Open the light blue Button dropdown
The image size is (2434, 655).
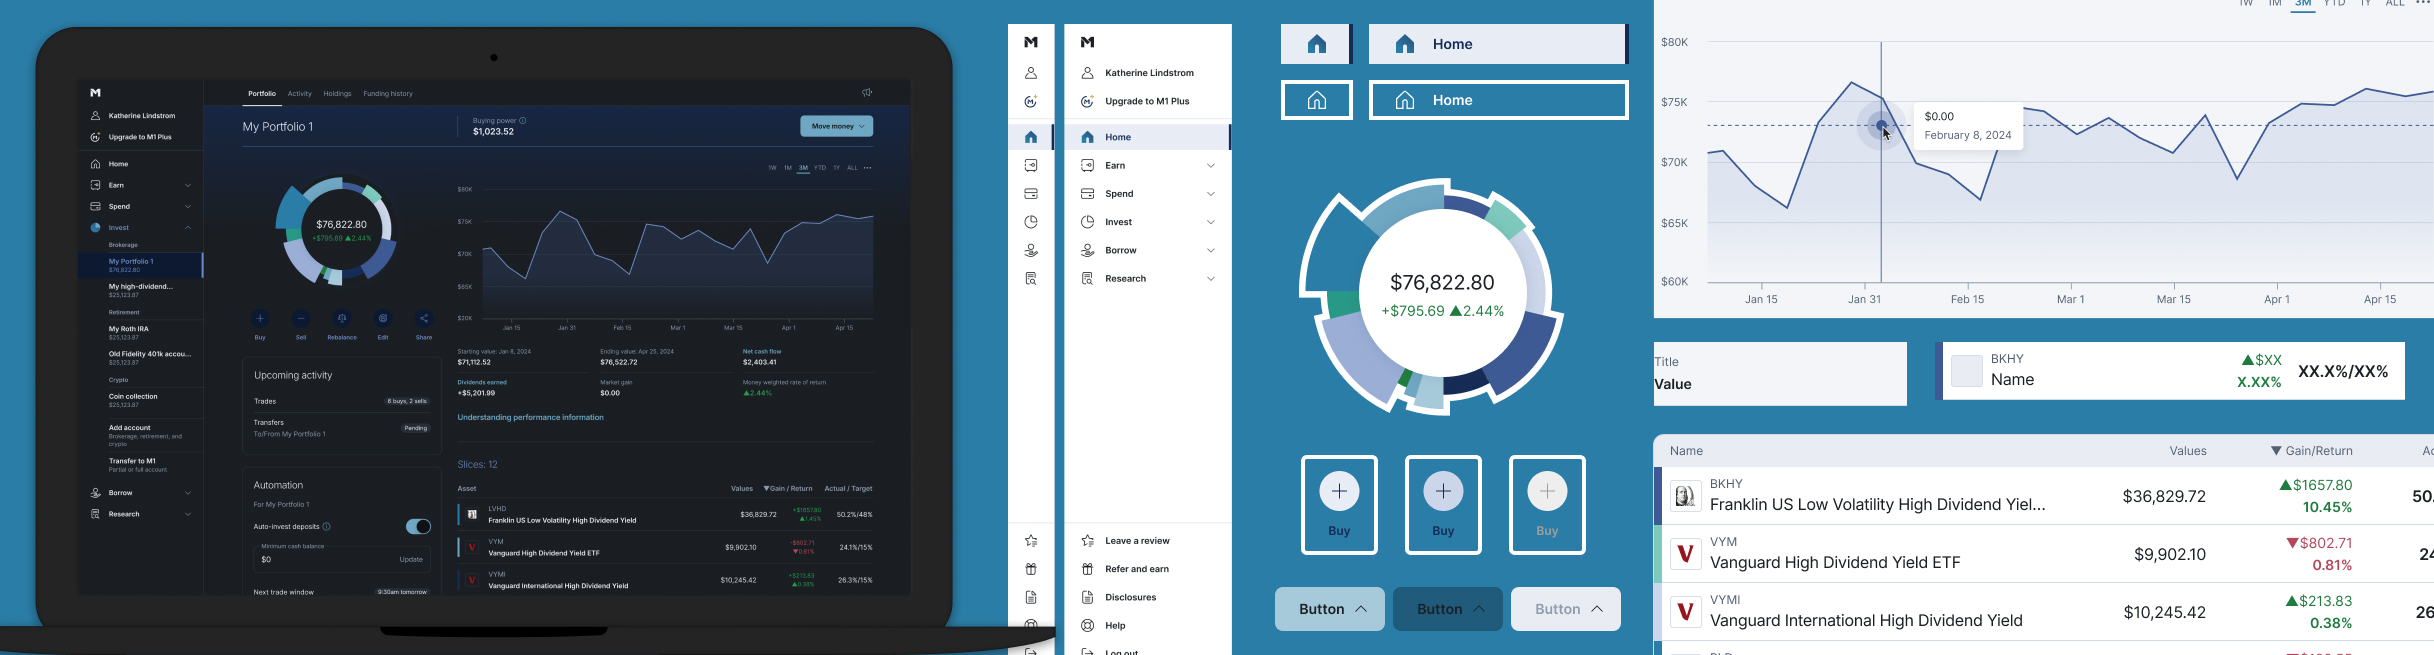[x=1330, y=609]
